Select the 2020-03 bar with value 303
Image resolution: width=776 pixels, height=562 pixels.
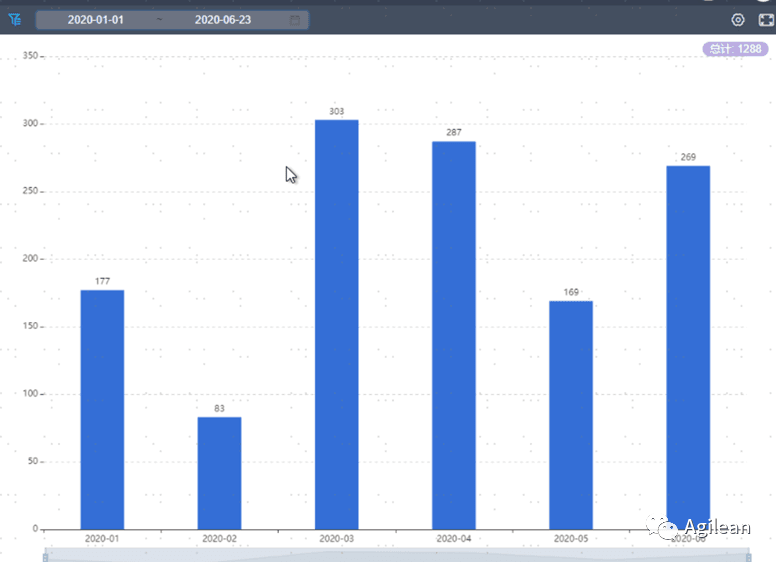[337, 325]
